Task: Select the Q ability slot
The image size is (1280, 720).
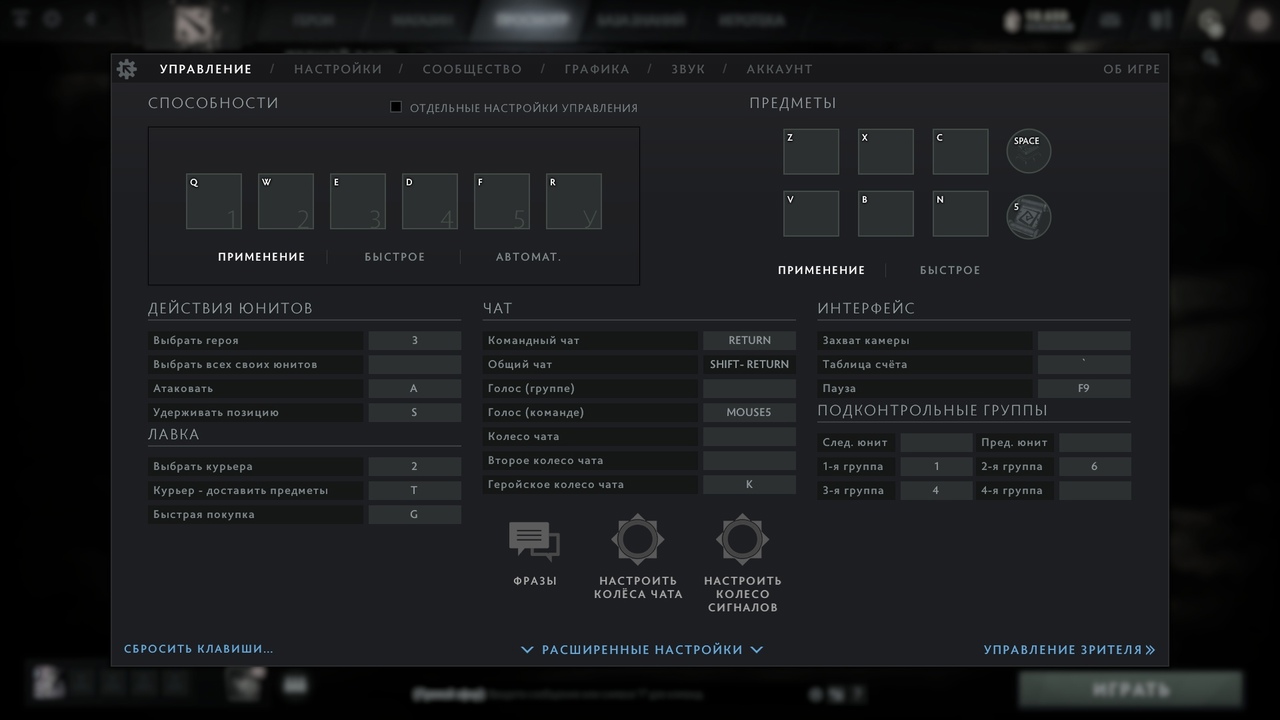Action: [214, 201]
